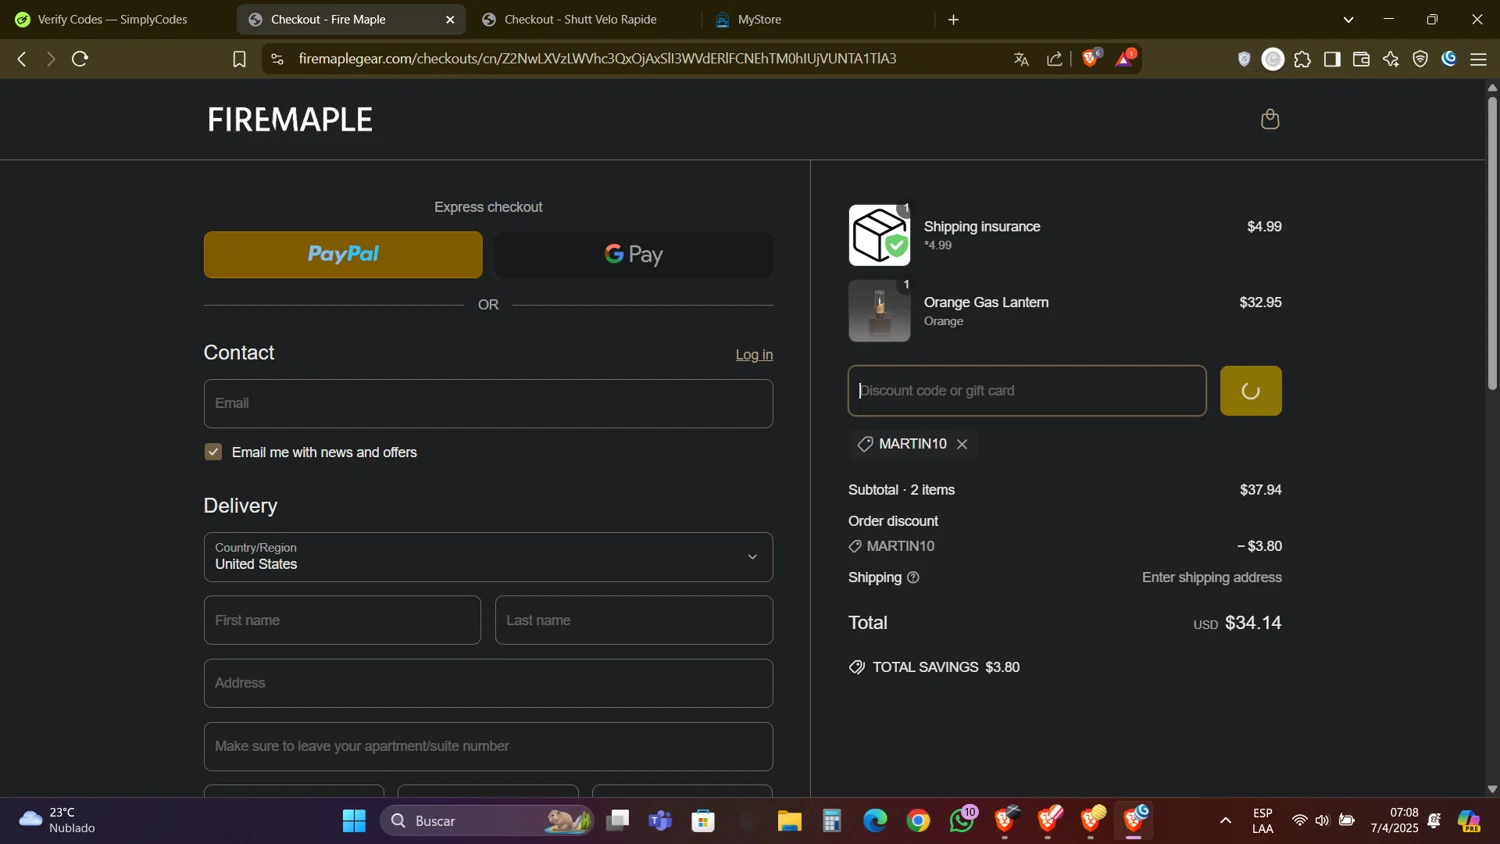Open Leo AI sparkle icon
Viewport: 1500px width, 844px height.
point(1391,59)
